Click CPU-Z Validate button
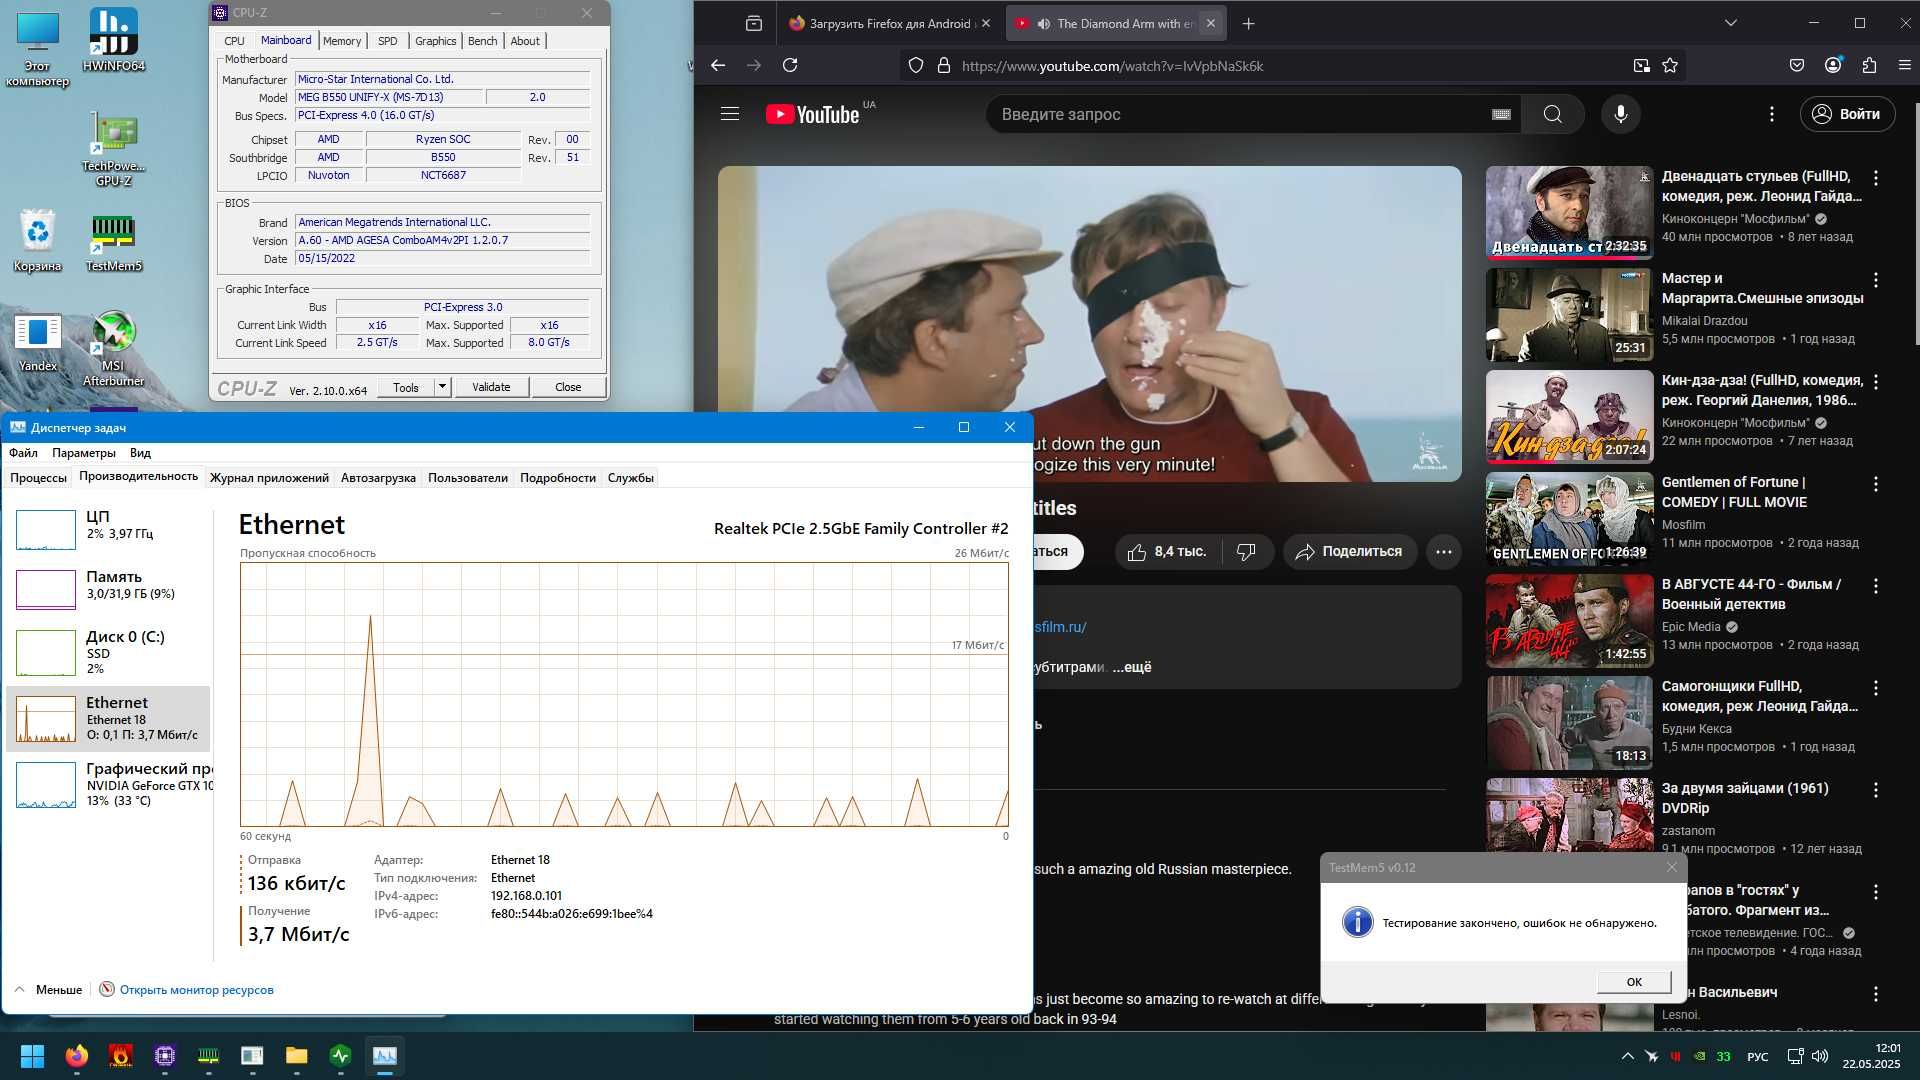The height and width of the screenshot is (1080, 1920). pyautogui.click(x=491, y=387)
